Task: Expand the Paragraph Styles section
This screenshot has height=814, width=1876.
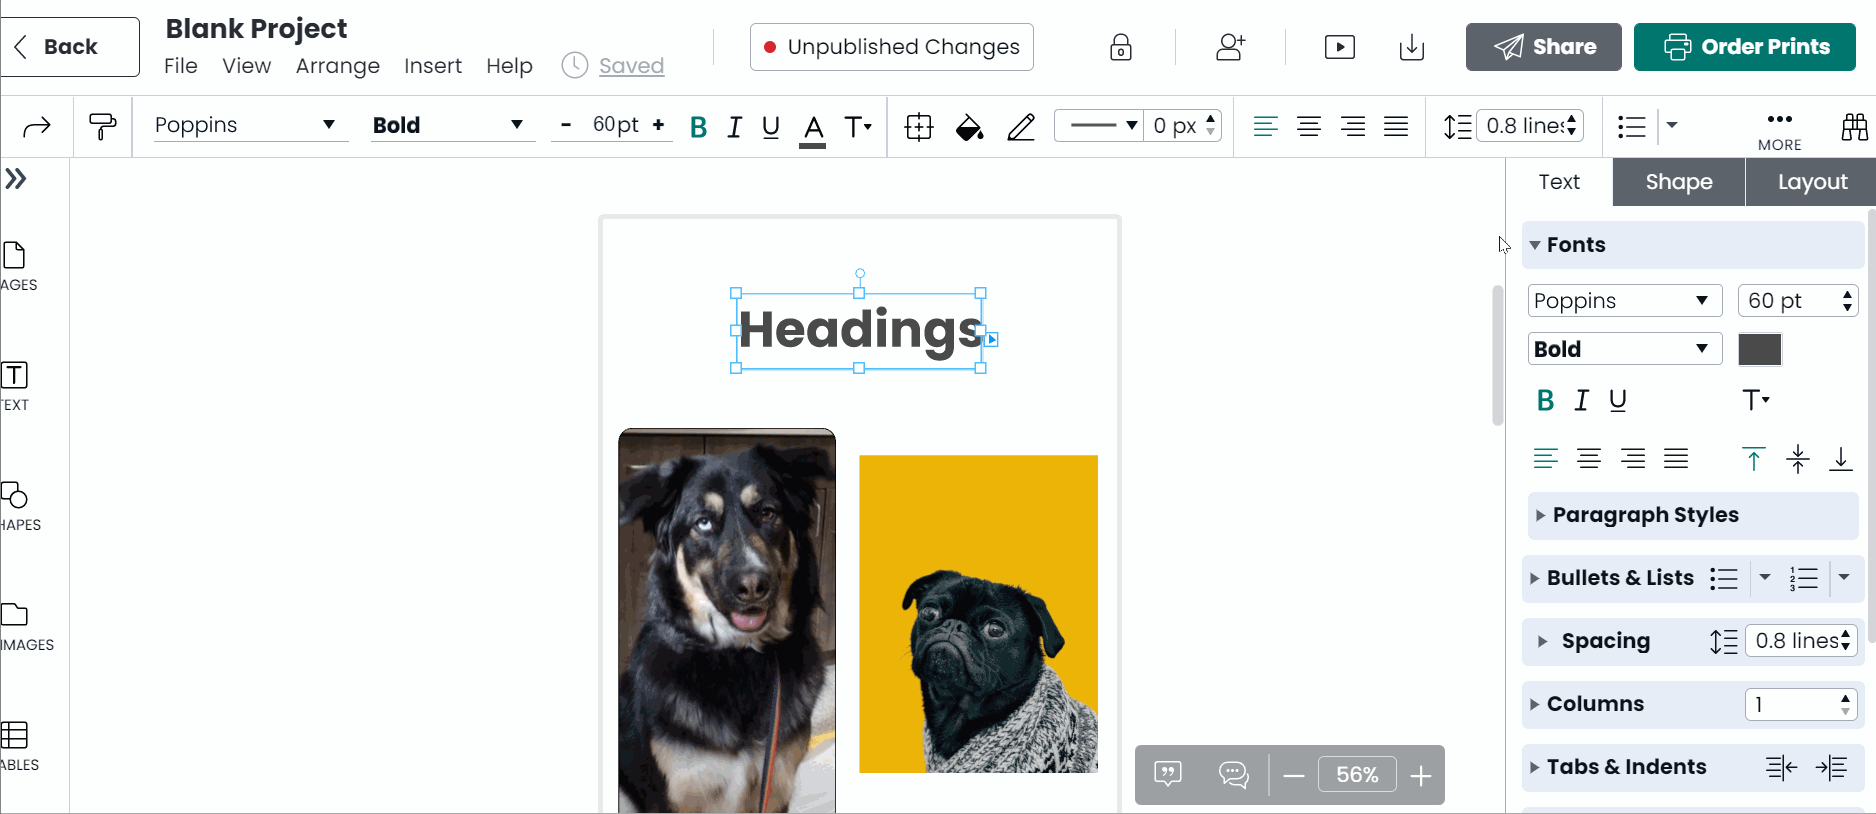Action: [1645, 515]
